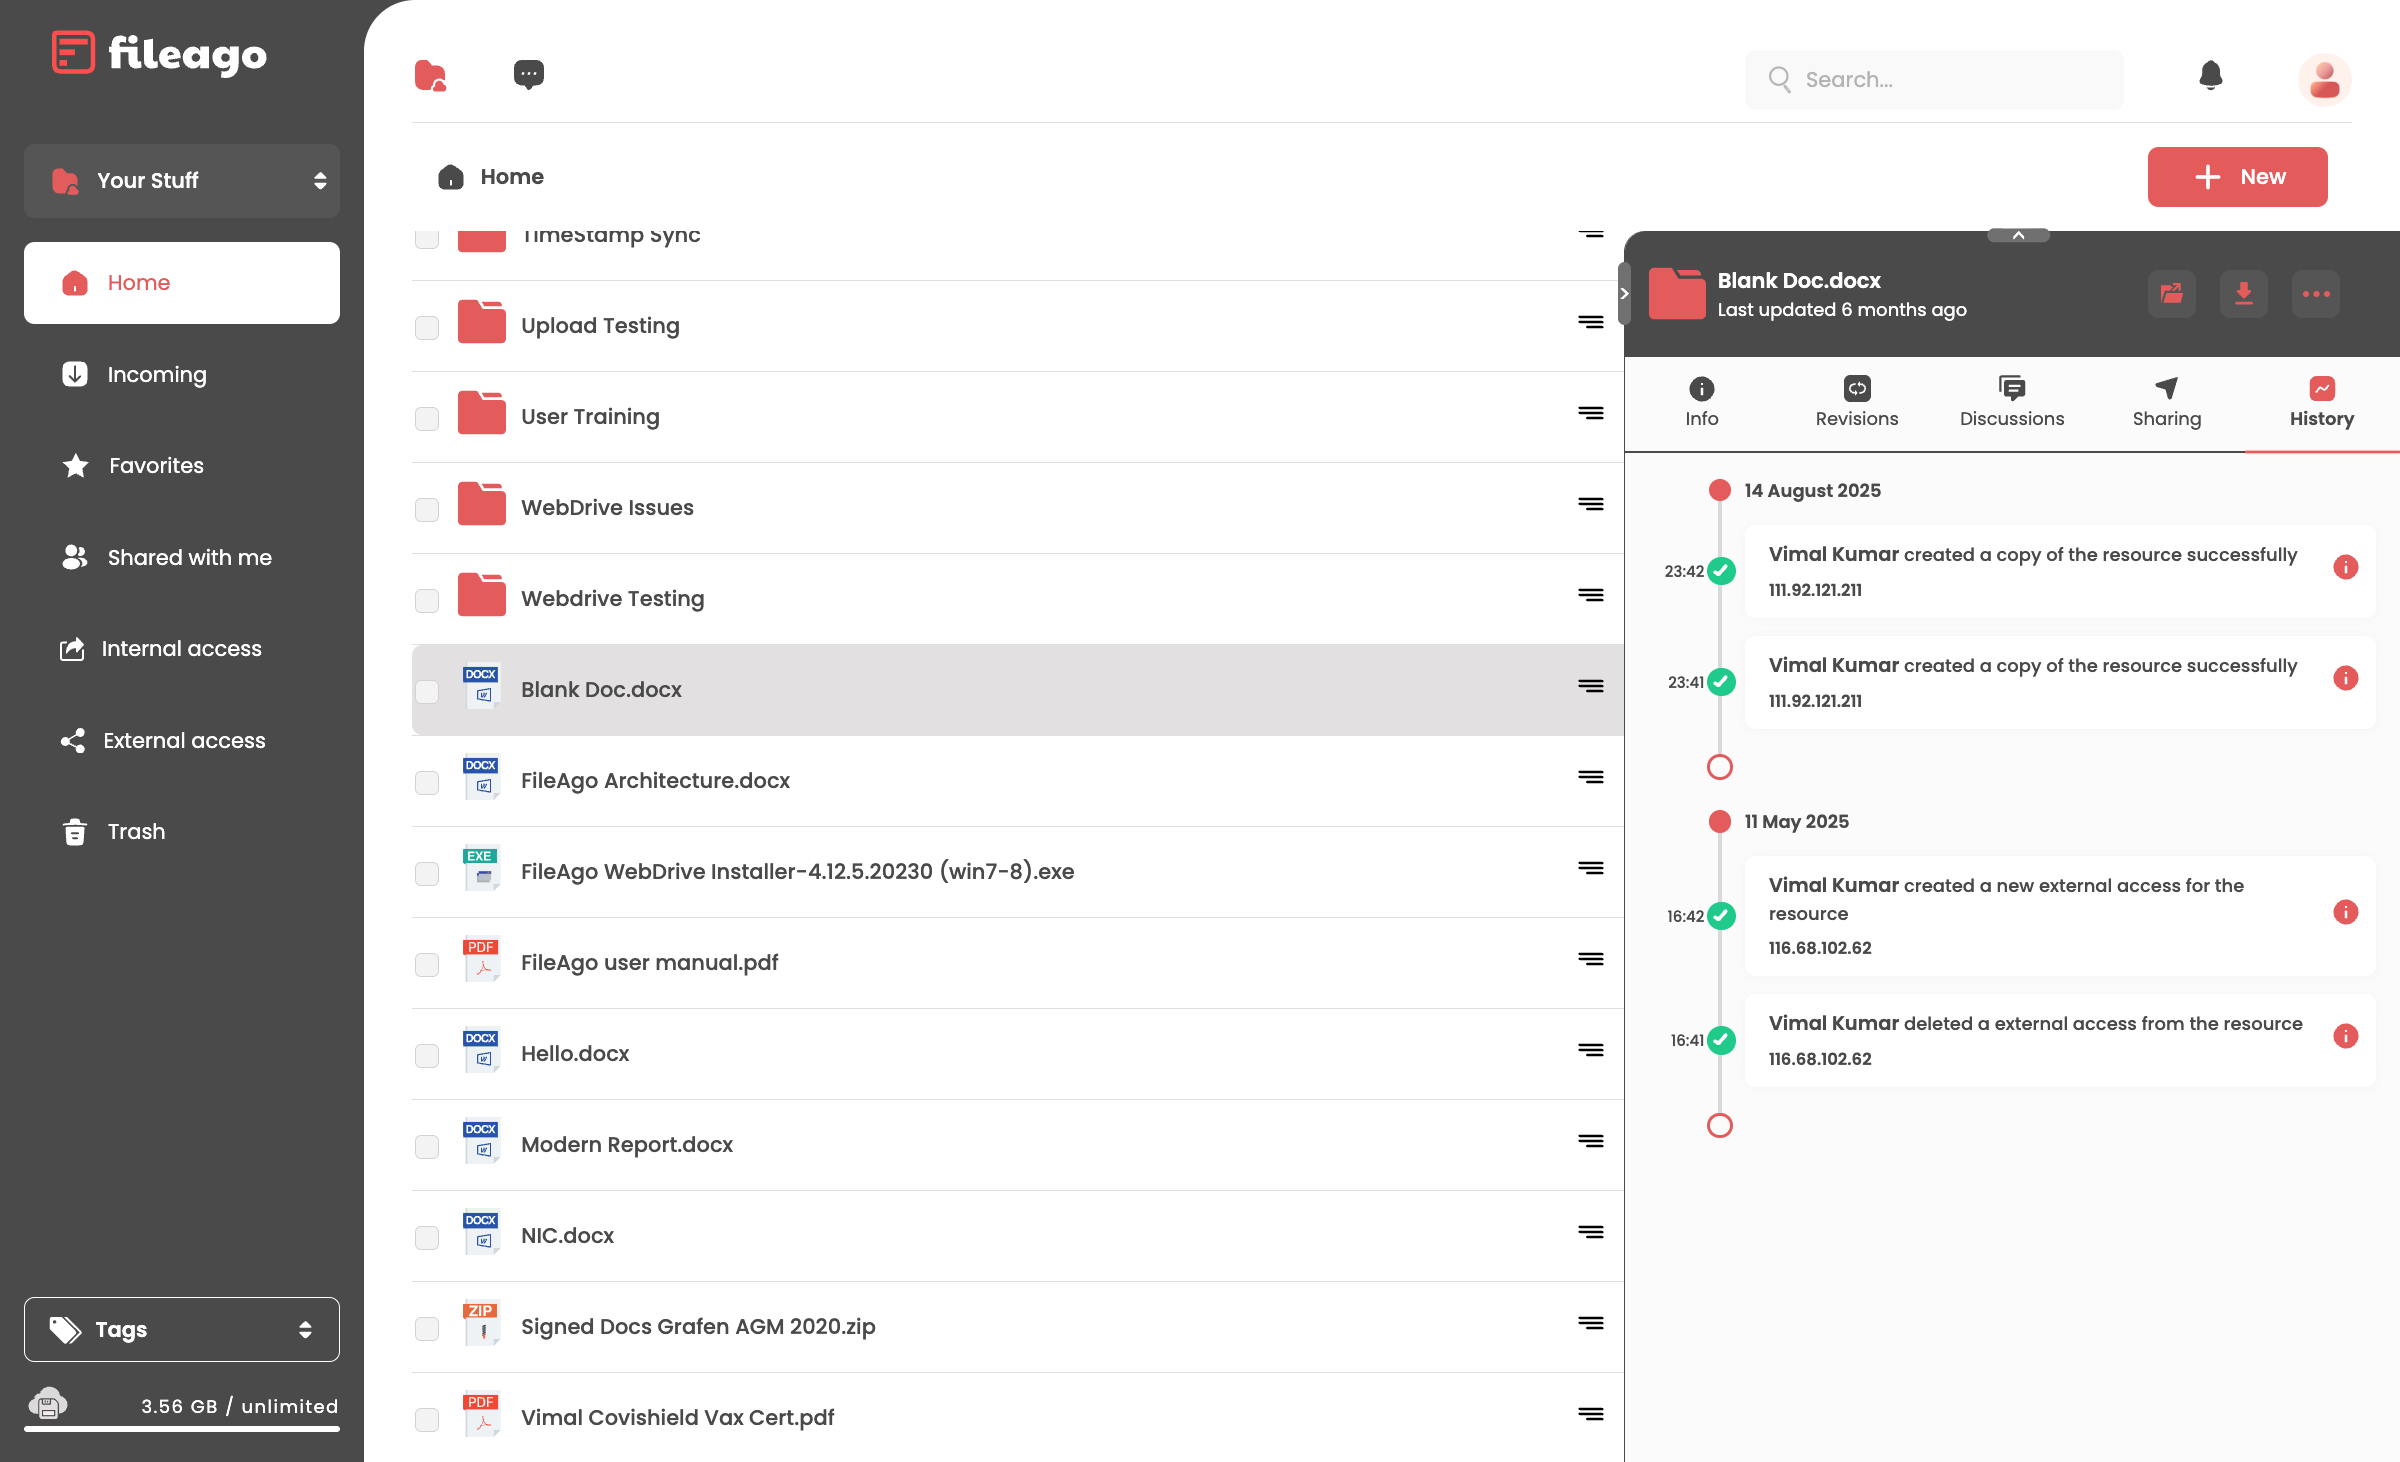Click the fileago logo icon
The width and height of the screenshot is (2400, 1462).
(73, 52)
